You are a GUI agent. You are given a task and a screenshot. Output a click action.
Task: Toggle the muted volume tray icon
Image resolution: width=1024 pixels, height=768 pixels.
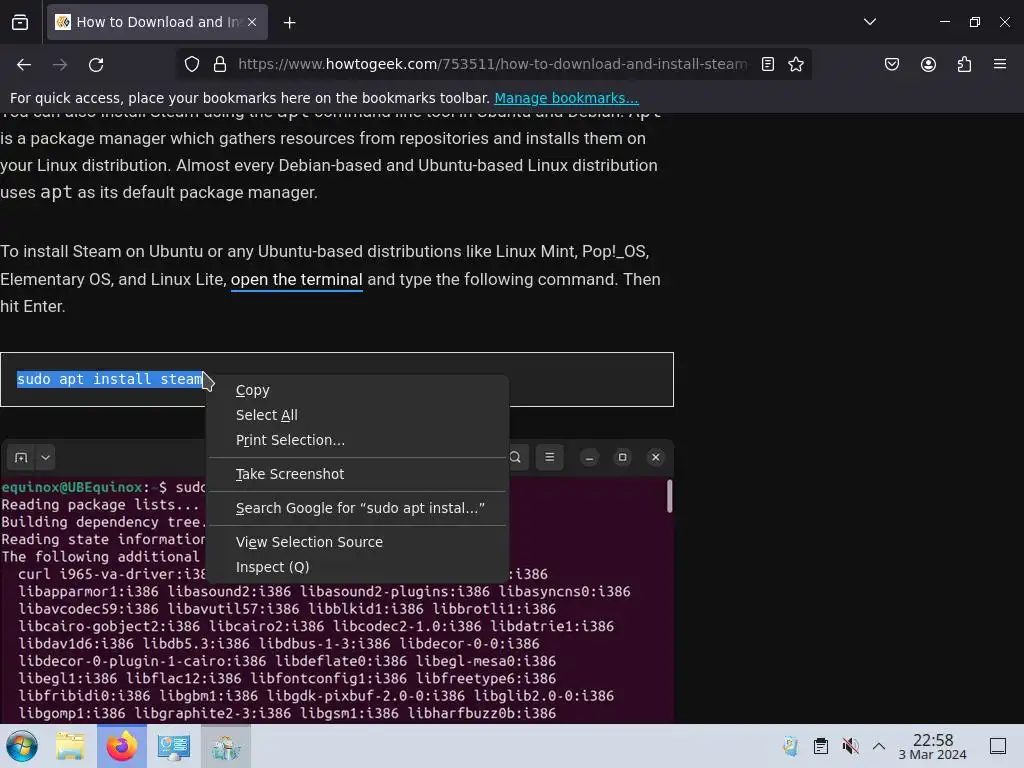point(850,746)
